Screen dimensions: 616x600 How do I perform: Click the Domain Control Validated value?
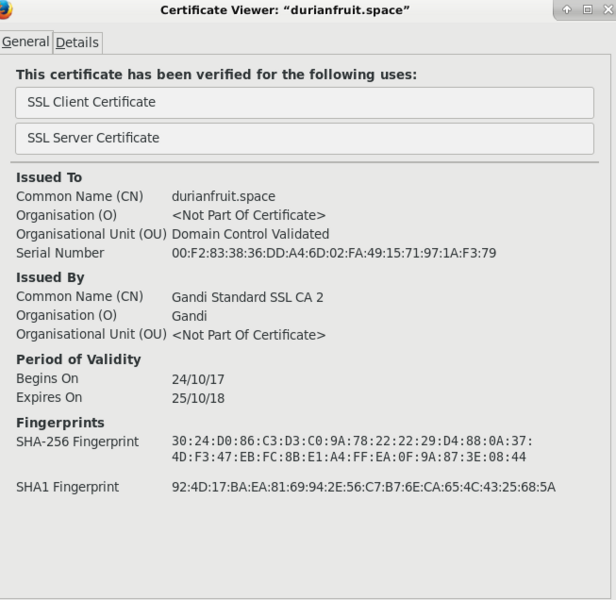(250, 234)
